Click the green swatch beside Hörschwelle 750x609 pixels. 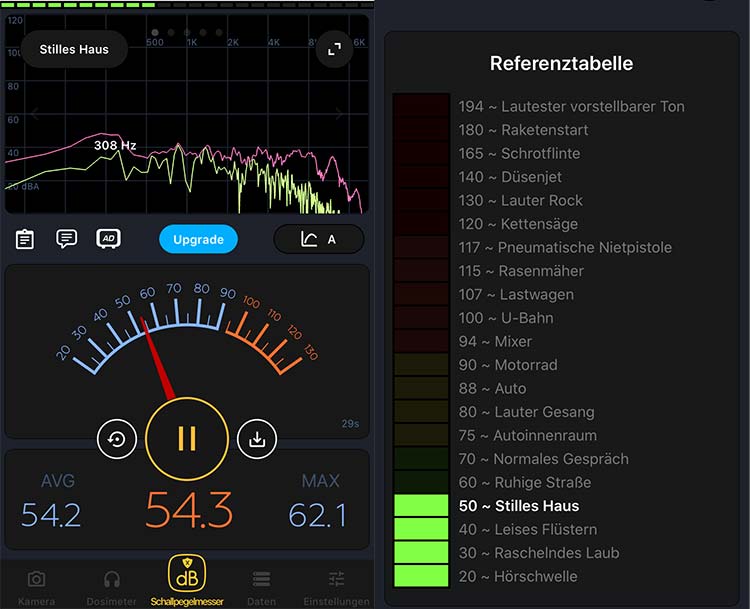click(420, 576)
